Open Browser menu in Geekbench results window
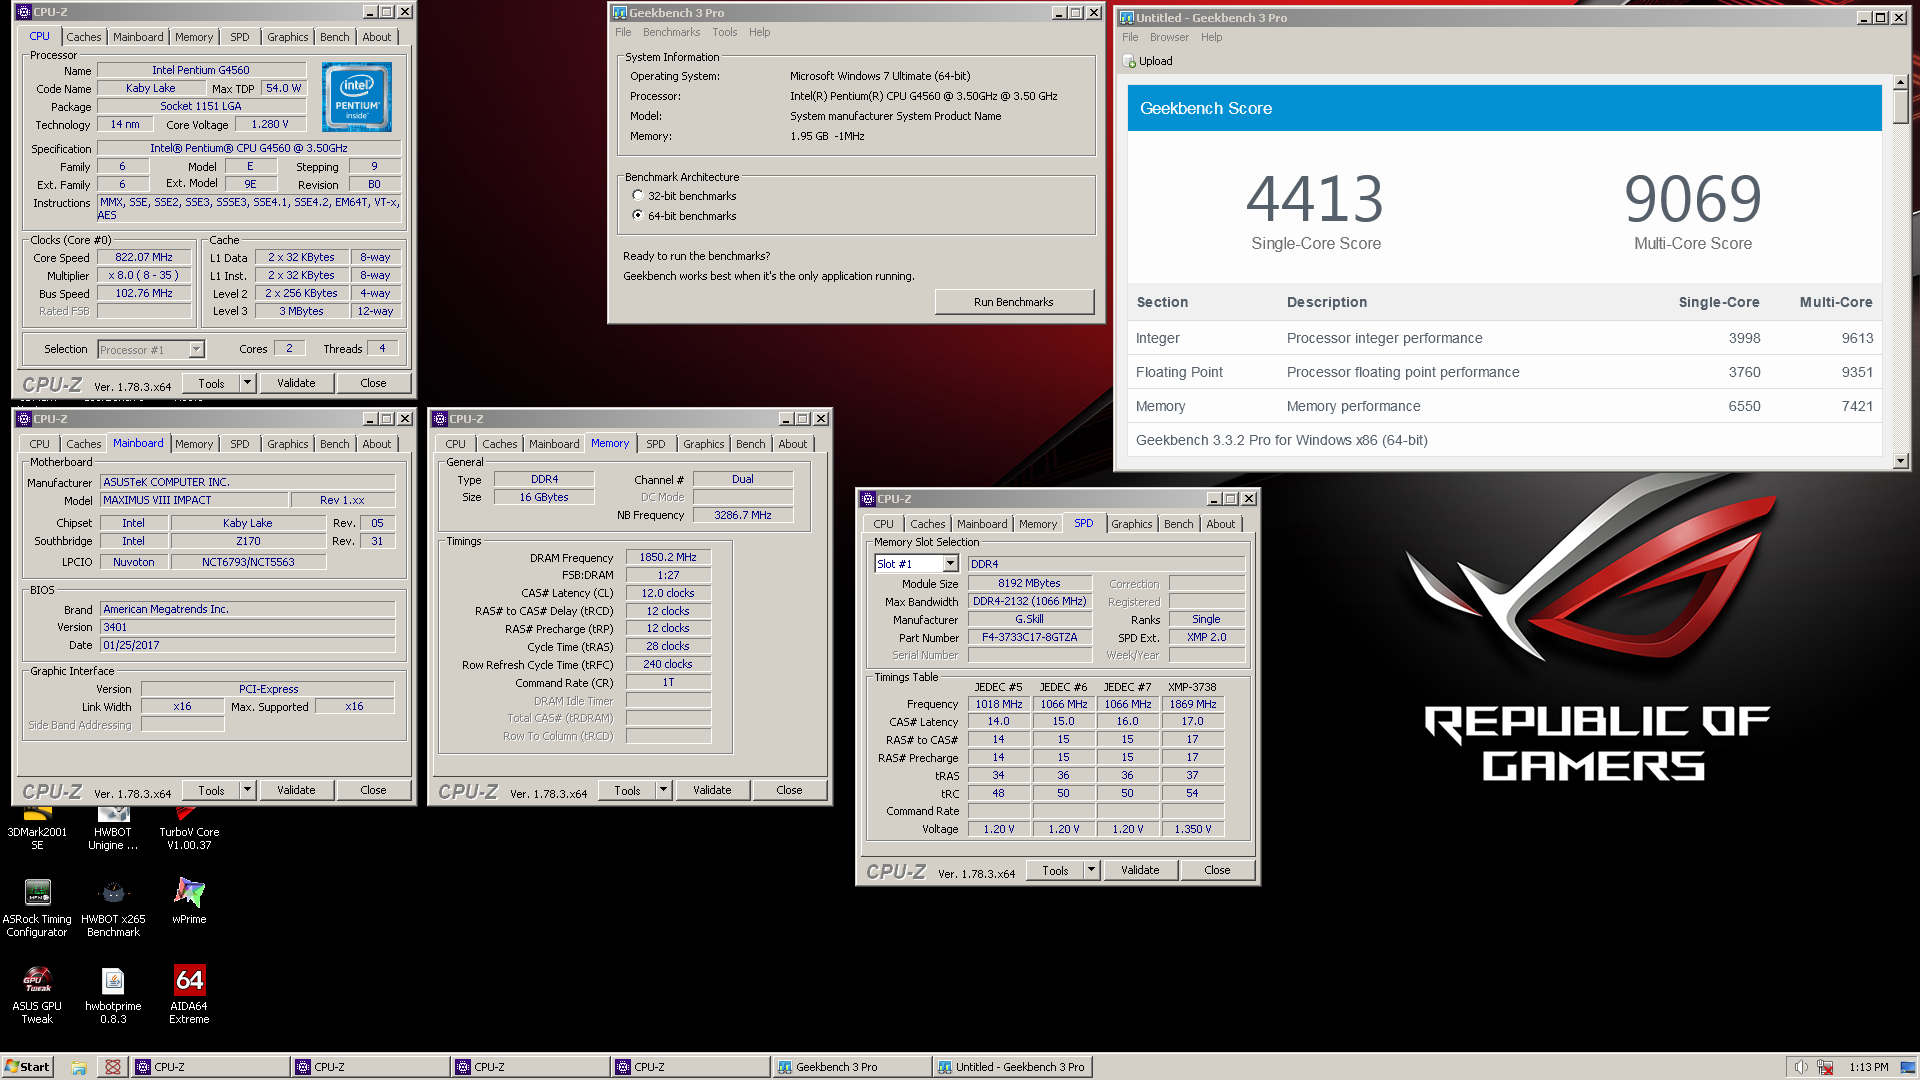Image resolution: width=1920 pixels, height=1080 pixels. pyautogui.click(x=1169, y=37)
